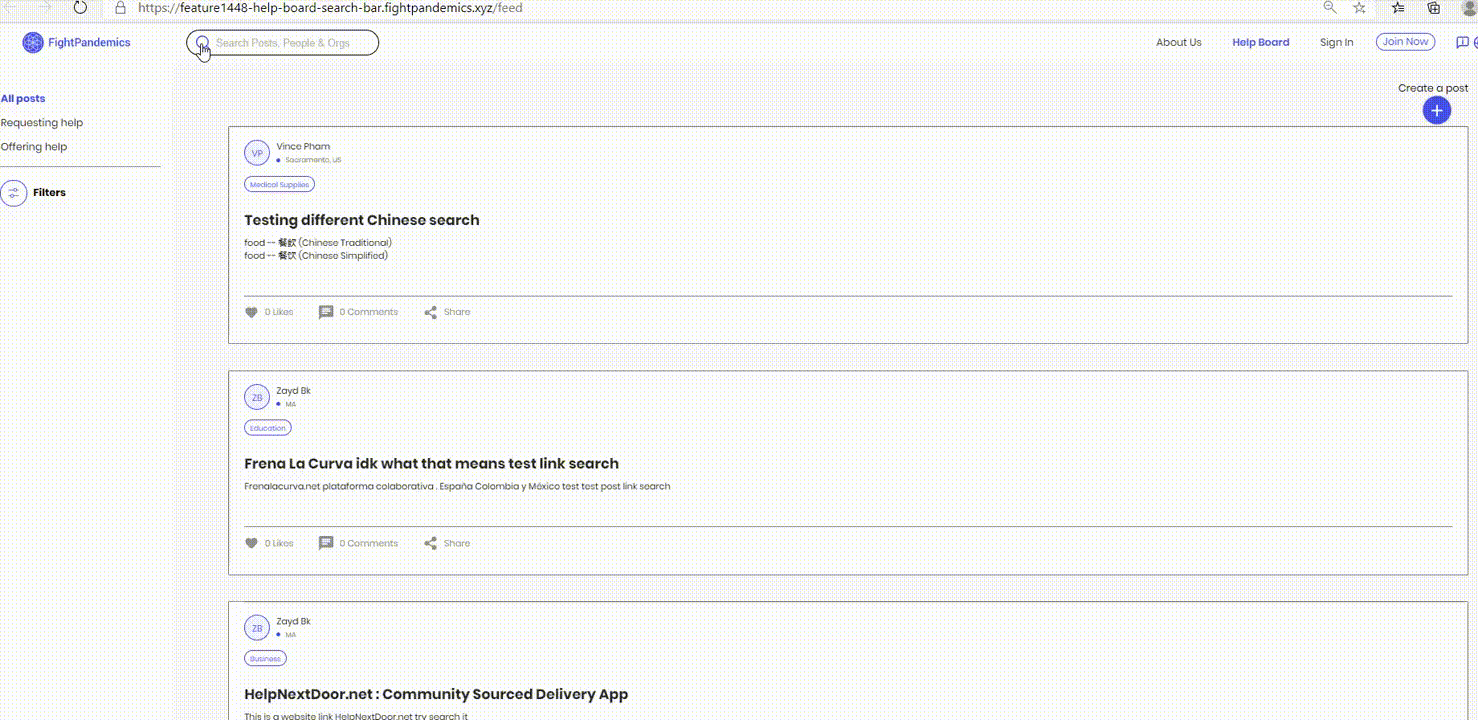Viewport: 1478px width, 720px height.
Task: Open the About Us page
Action: point(1179,42)
